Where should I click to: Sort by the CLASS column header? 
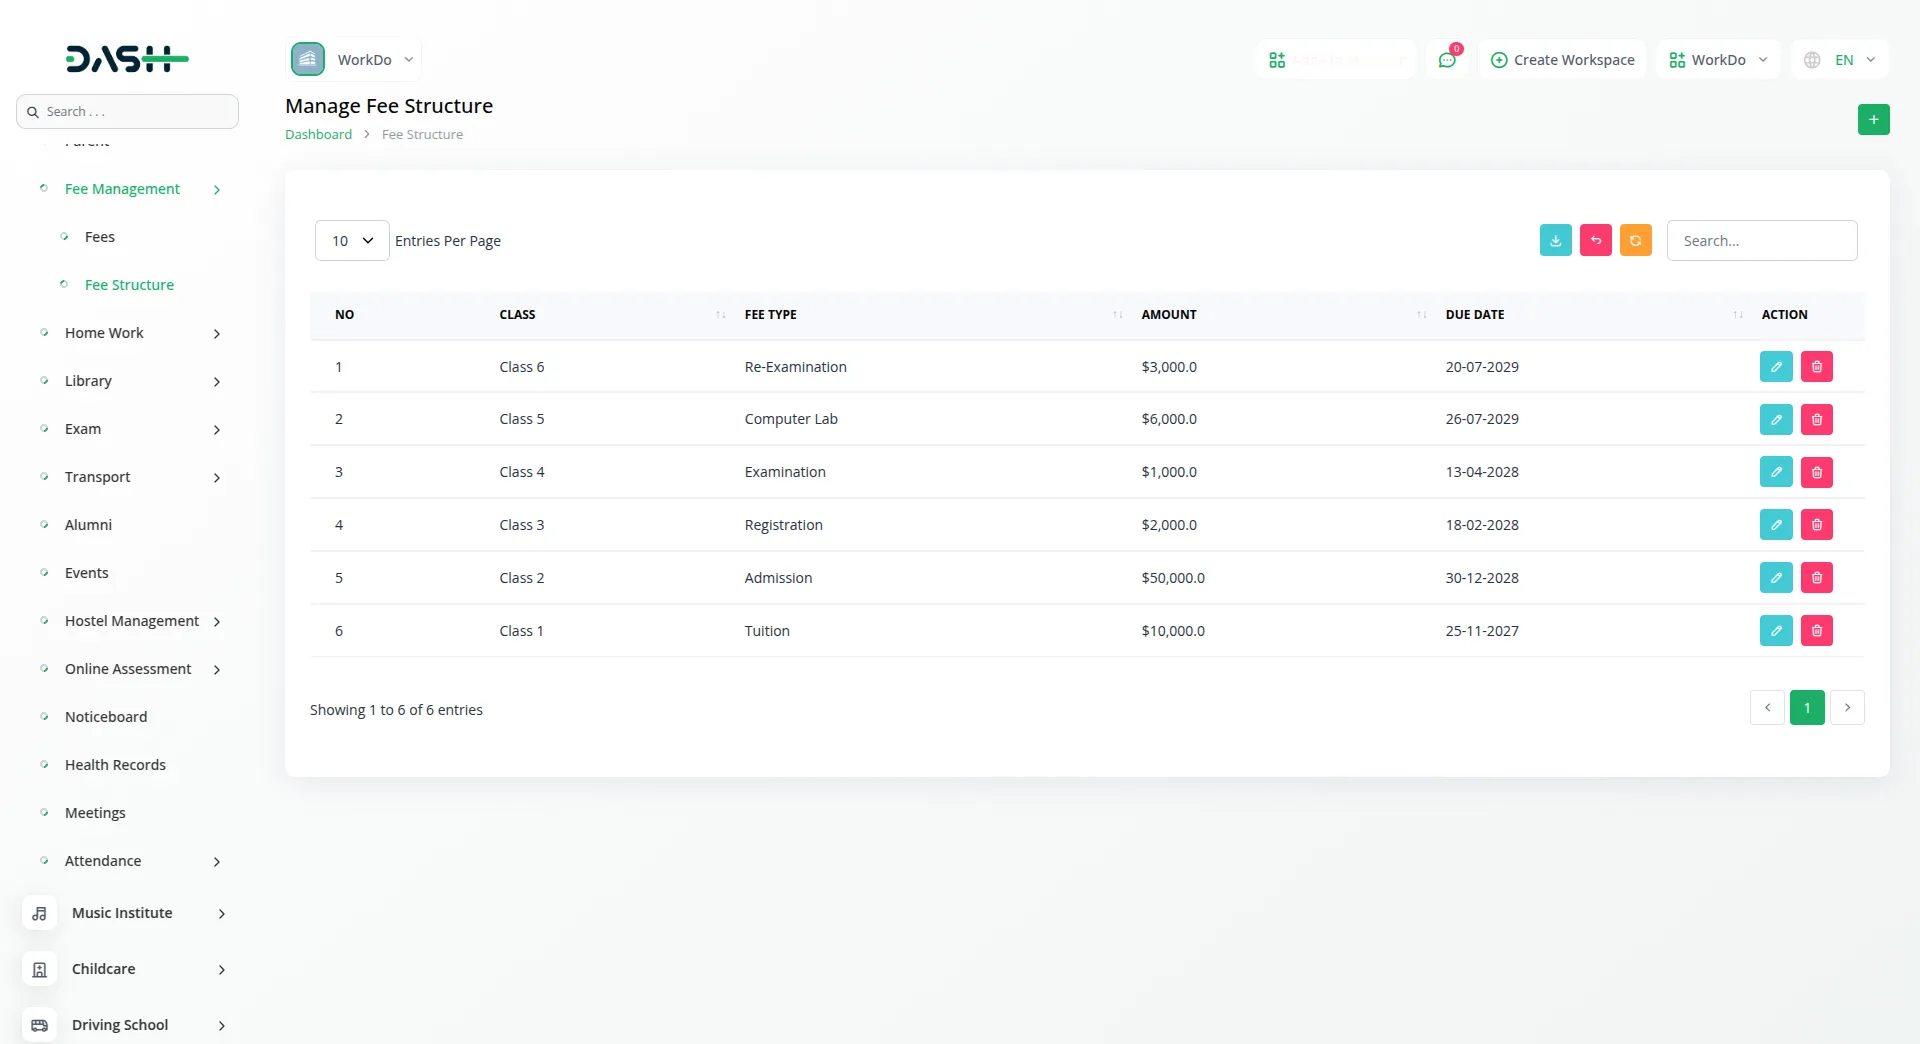point(612,315)
